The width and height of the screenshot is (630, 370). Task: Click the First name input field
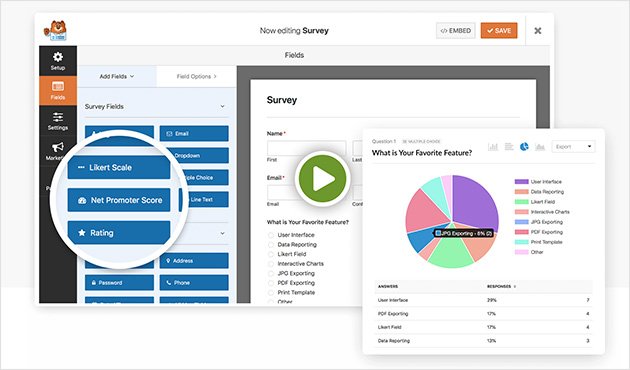(307, 148)
